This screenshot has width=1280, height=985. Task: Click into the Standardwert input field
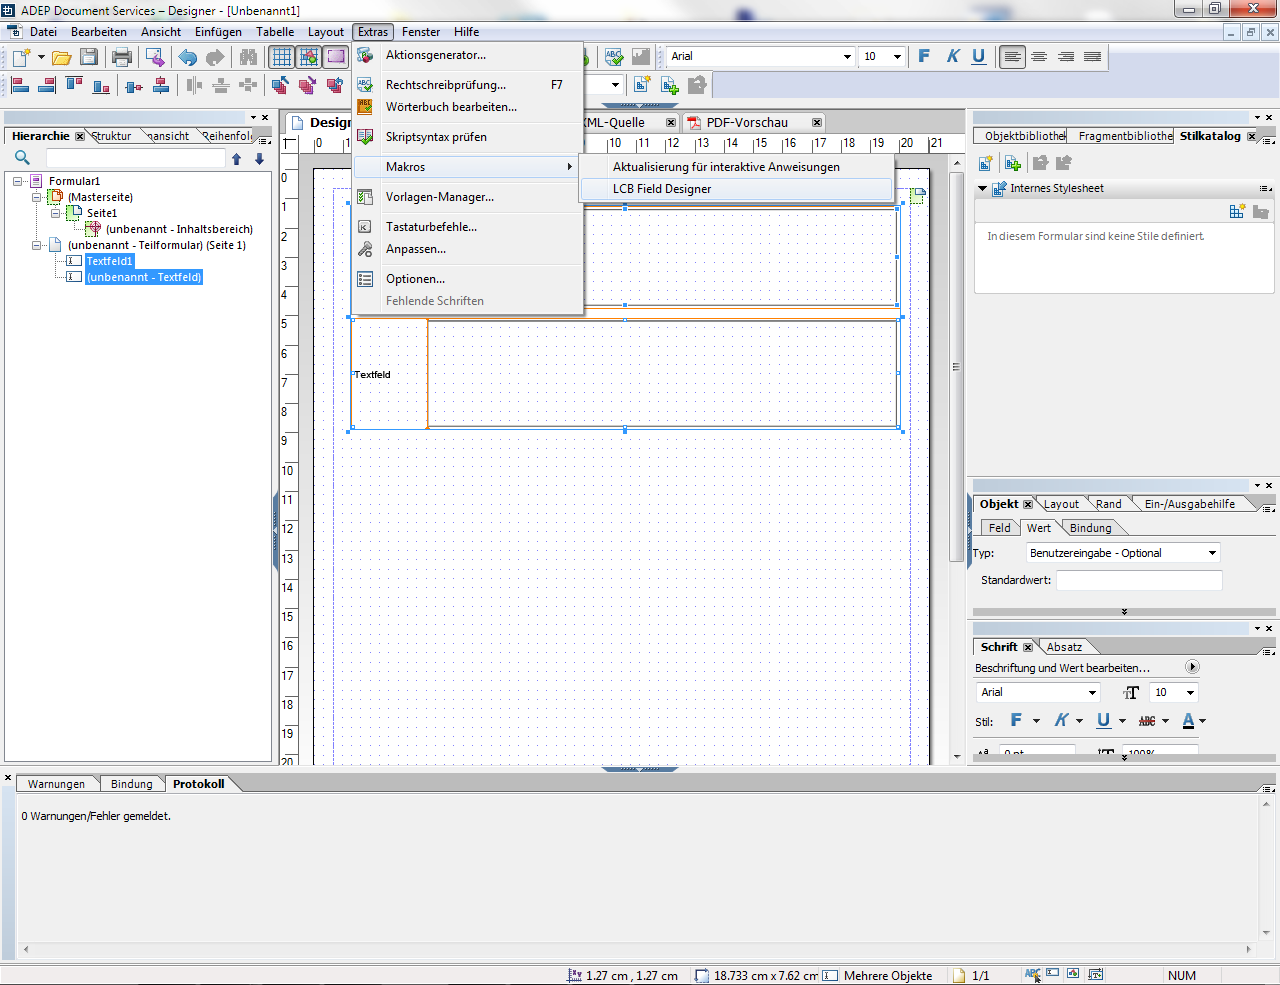click(x=1139, y=580)
